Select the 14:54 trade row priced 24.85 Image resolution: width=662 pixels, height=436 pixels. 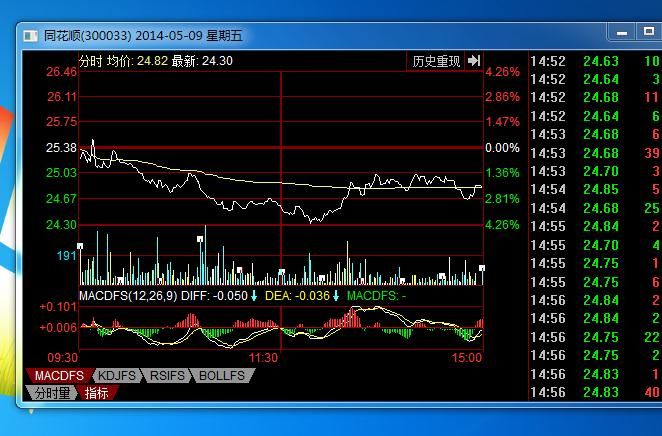595,190
